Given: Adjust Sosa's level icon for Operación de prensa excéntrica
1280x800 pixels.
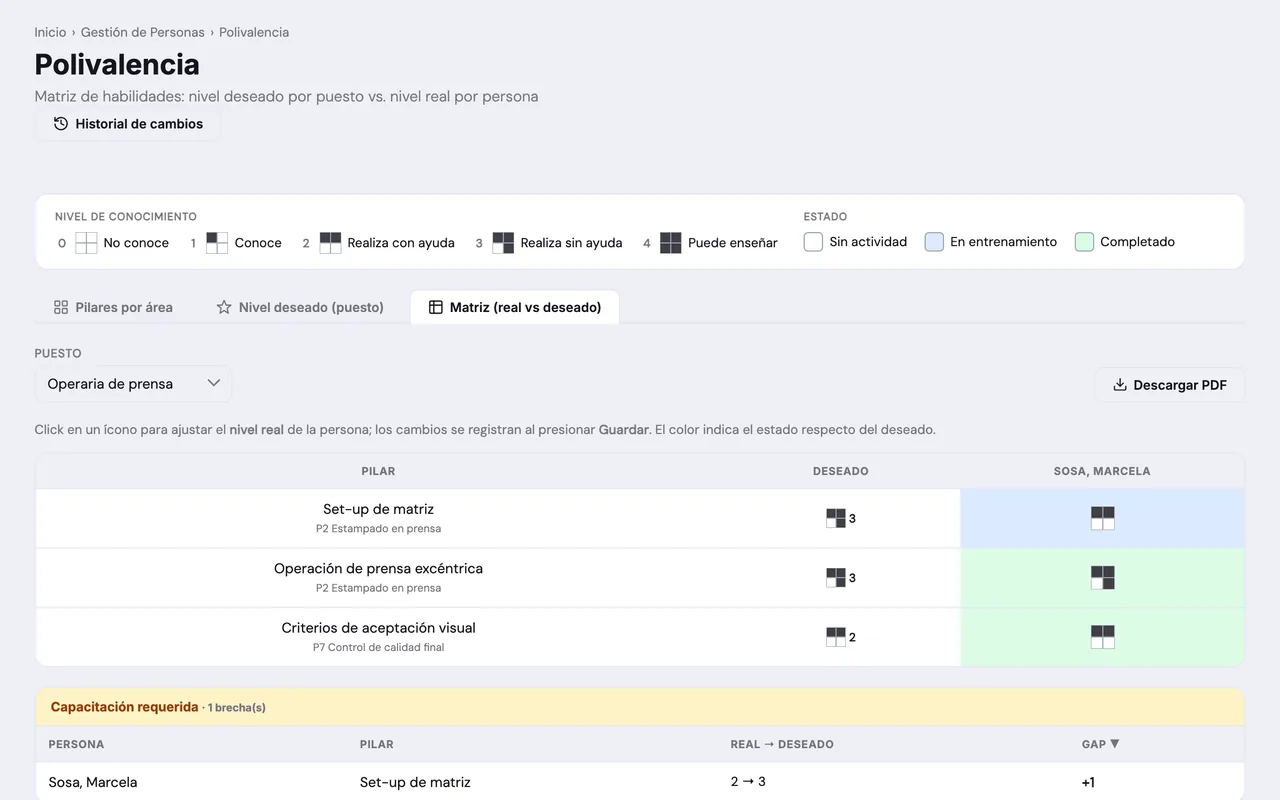Looking at the screenshot, I should coord(1103,578).
